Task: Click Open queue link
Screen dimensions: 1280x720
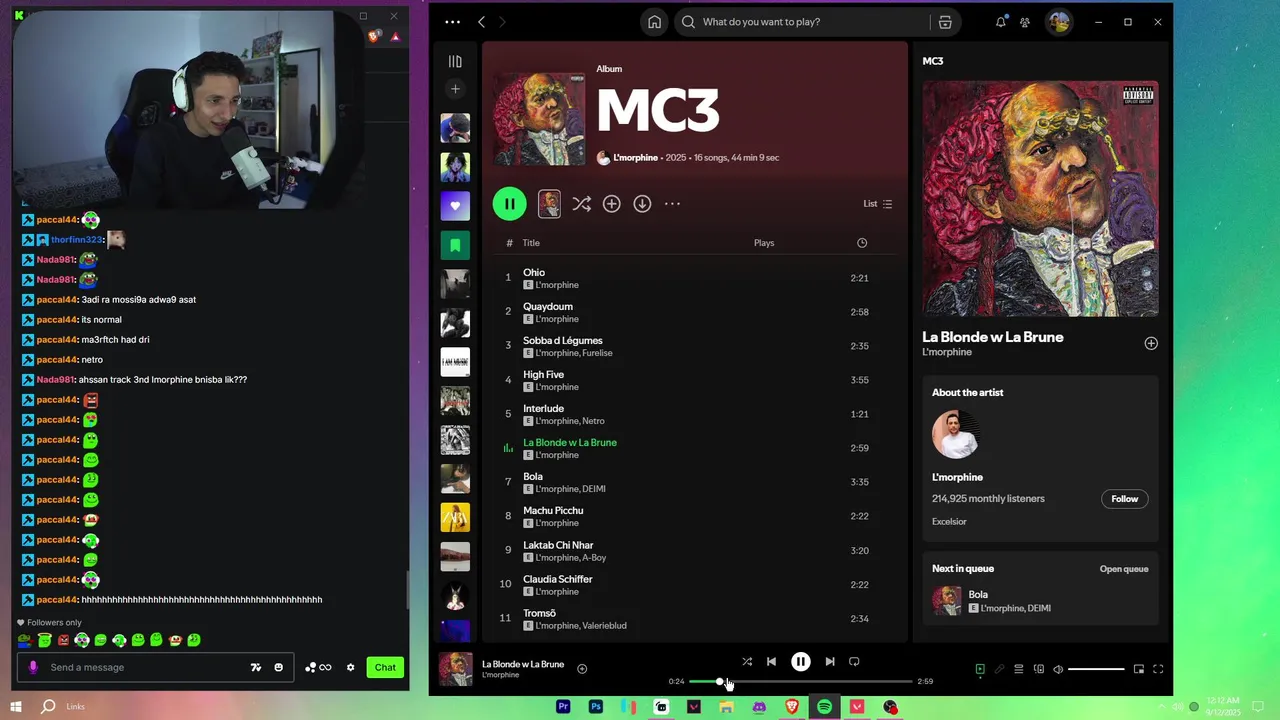Action: click(x=1124, y=569)
